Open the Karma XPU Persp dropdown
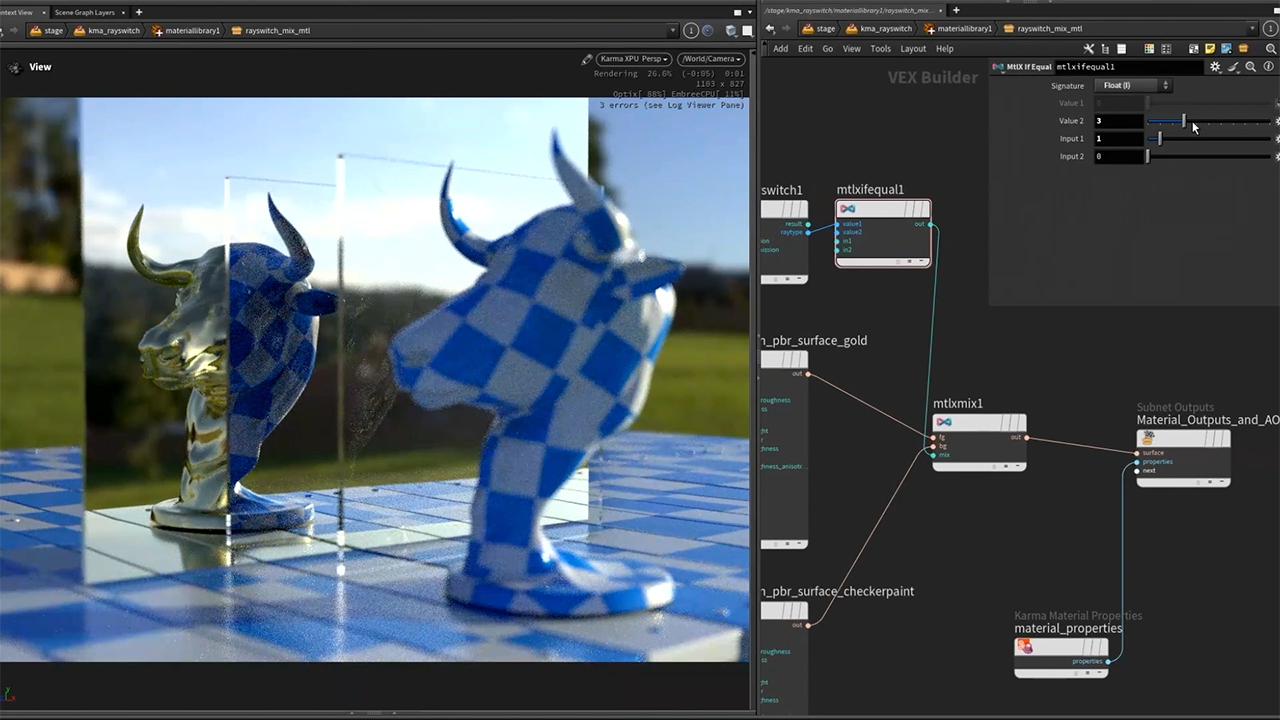 pos(634,59)
